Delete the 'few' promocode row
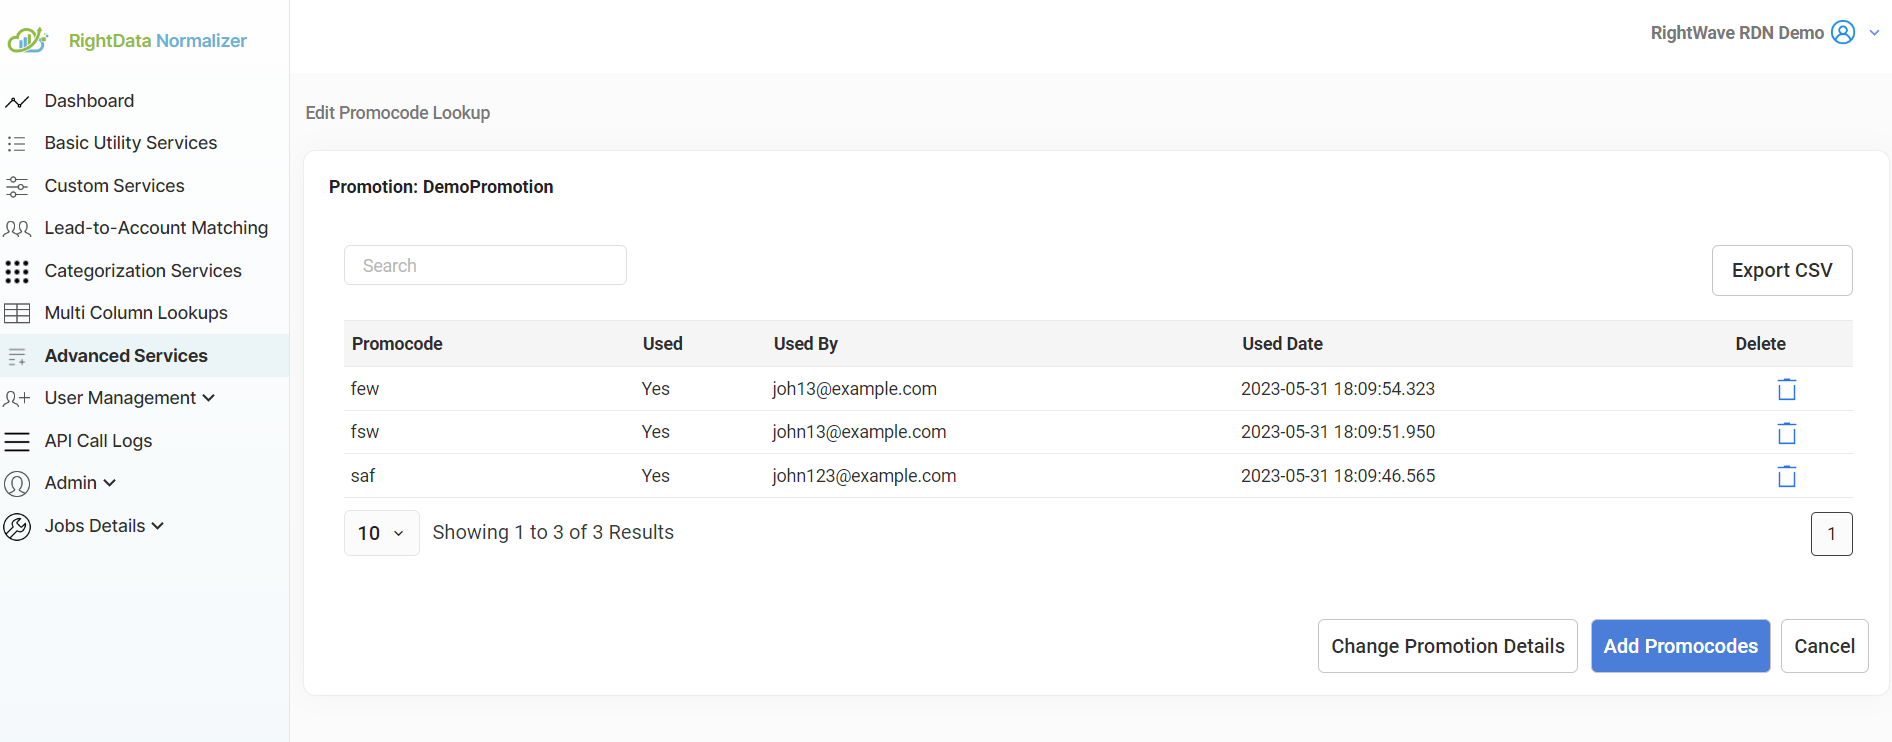Screen dimensions: 1892x742 point(1786,389)
